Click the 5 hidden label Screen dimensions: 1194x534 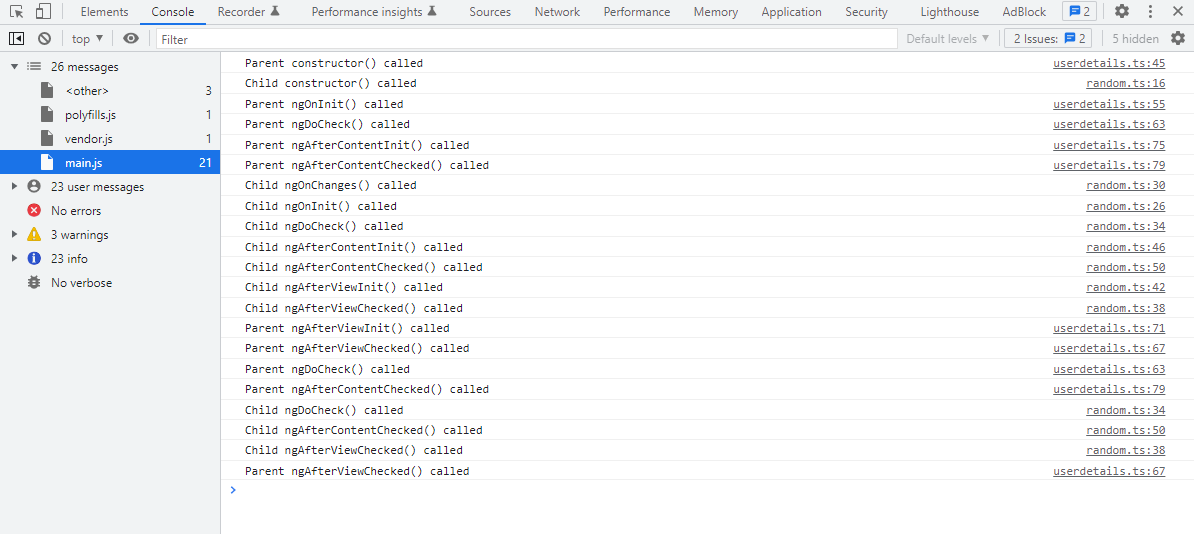click(1135, 39)
